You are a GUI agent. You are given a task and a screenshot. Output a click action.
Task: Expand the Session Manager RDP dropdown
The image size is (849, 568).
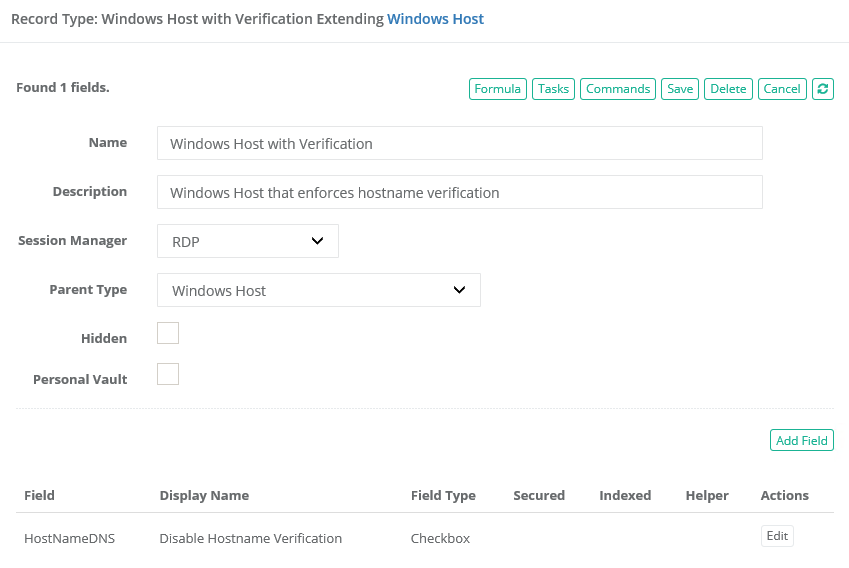pos(248,241)
